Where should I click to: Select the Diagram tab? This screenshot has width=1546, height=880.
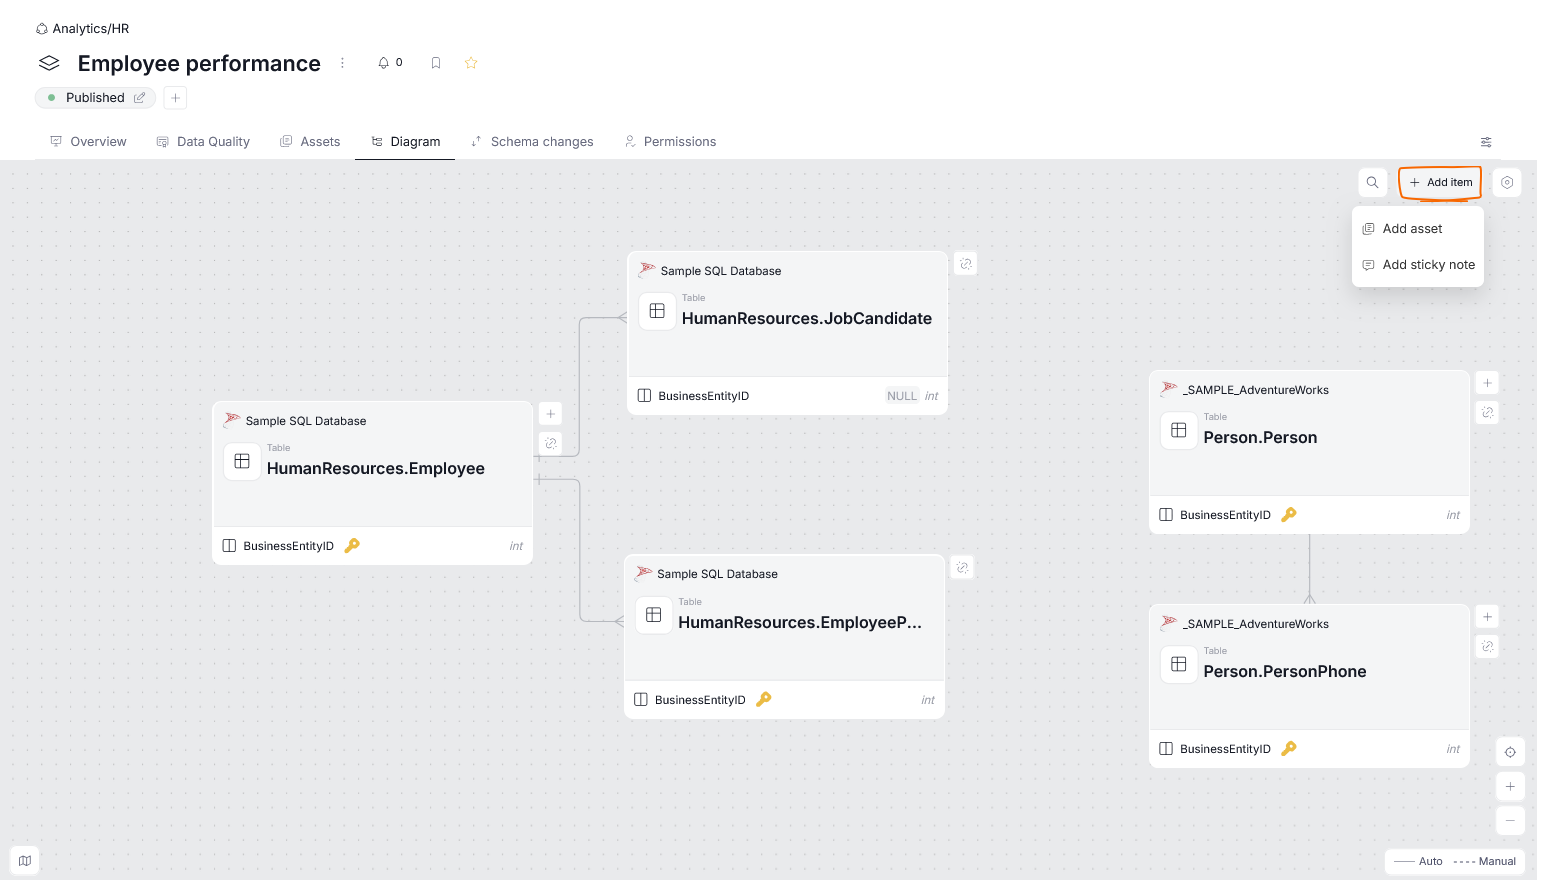(x=405, y=142)
